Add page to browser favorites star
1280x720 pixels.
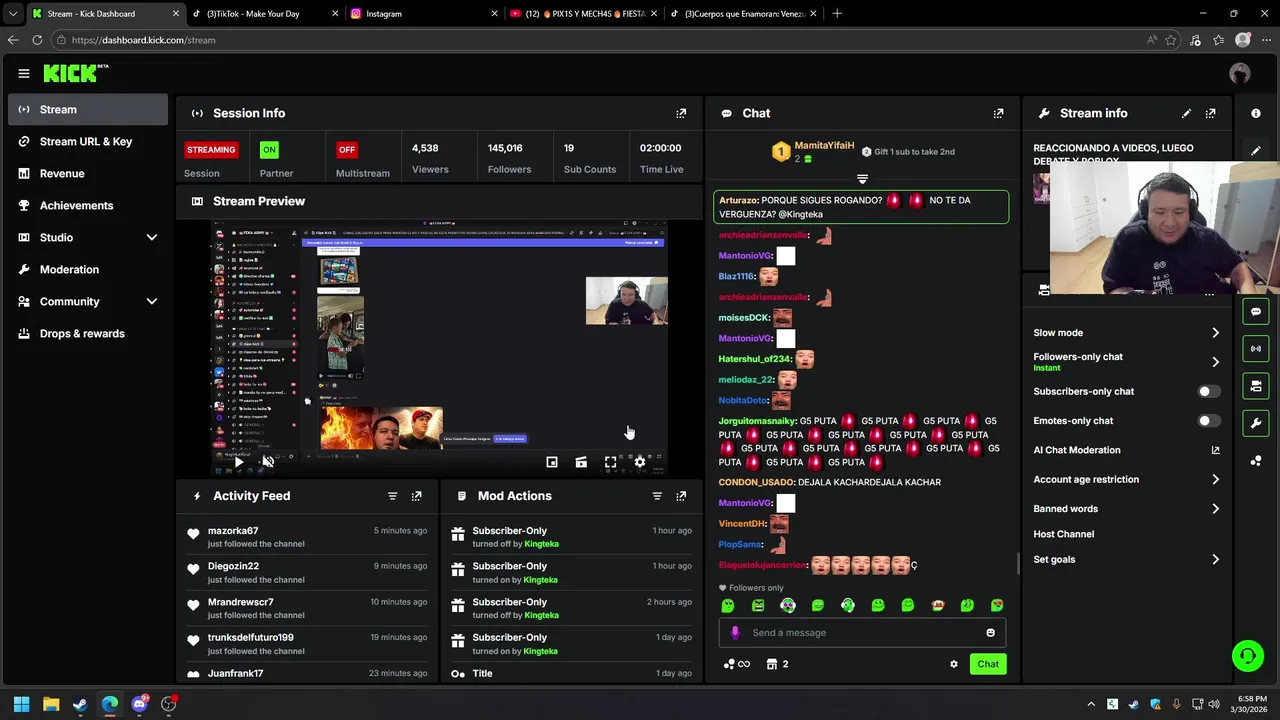click(1171, 40)
